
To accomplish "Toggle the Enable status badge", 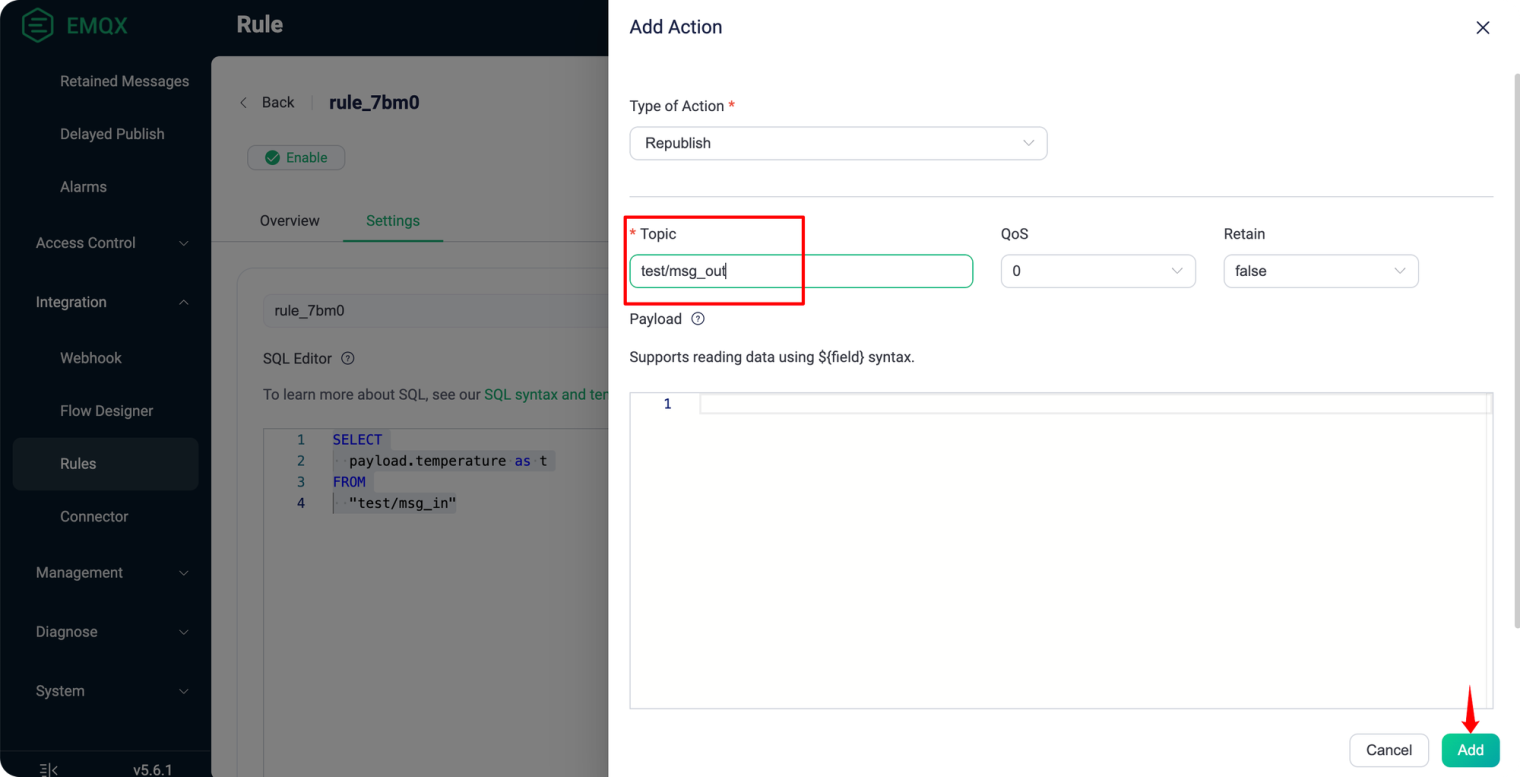I will (x=296, y=157).
